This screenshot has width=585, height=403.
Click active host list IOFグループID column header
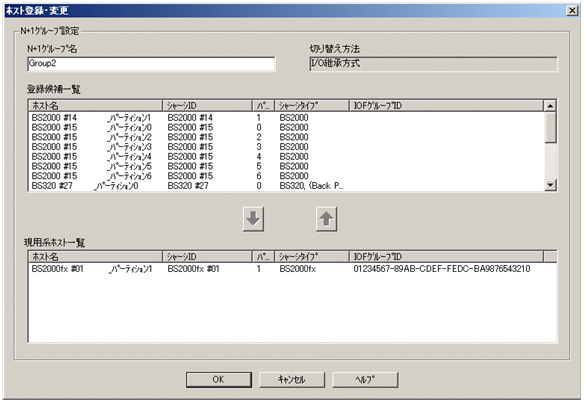click(447, 257)
